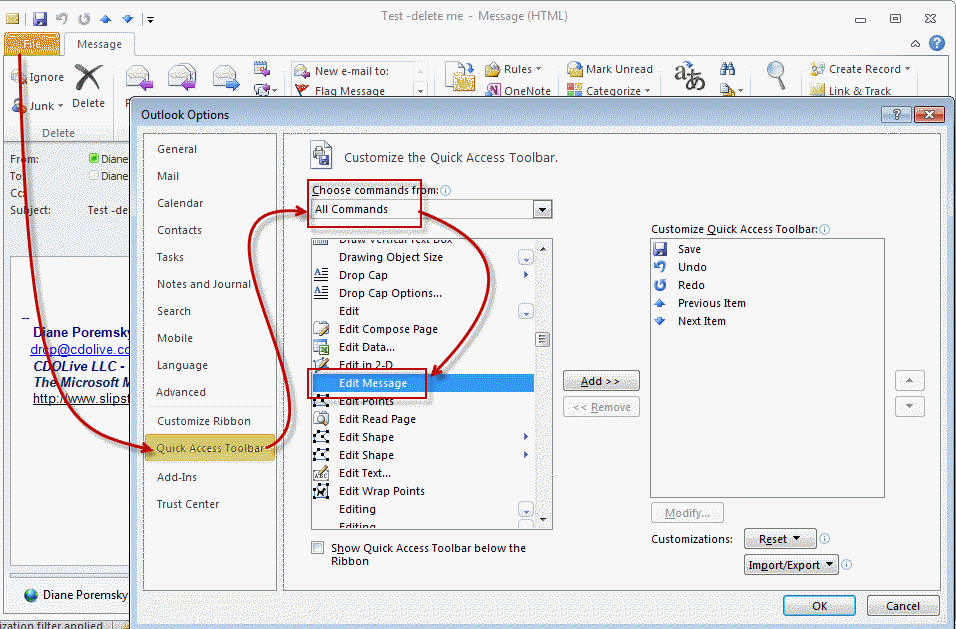Select Previous Item in Quick Access list

(x=711, y=303)
